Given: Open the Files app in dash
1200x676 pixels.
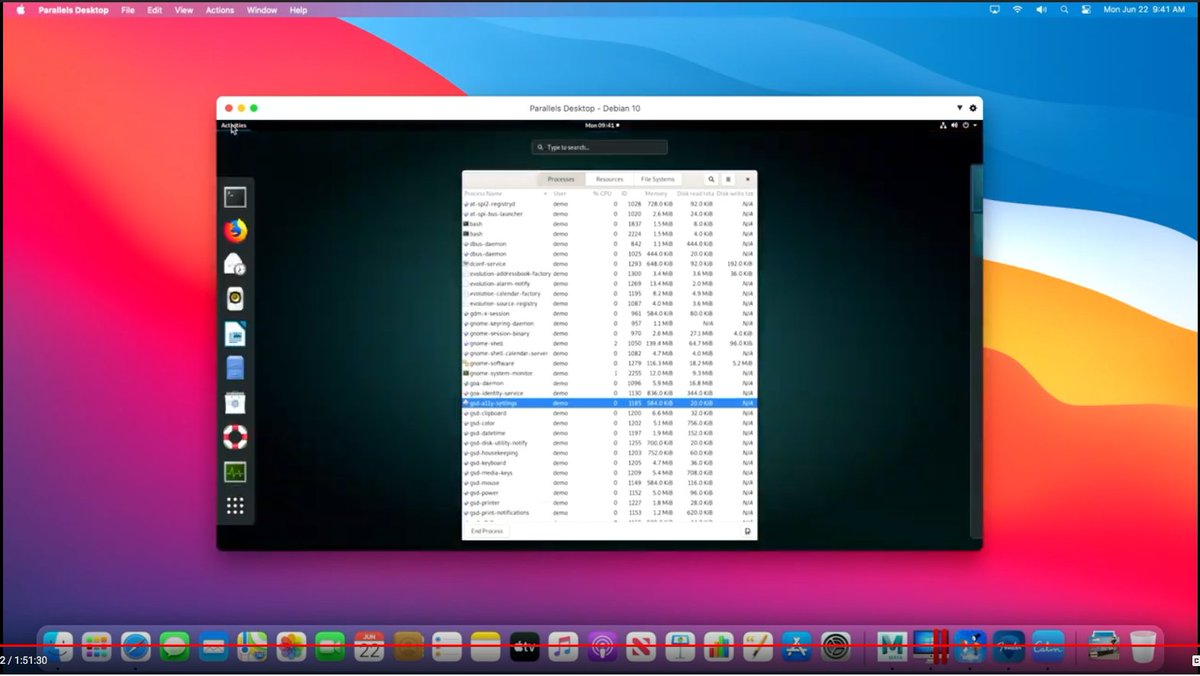Looking at the screenshot, I should point(235,368).
